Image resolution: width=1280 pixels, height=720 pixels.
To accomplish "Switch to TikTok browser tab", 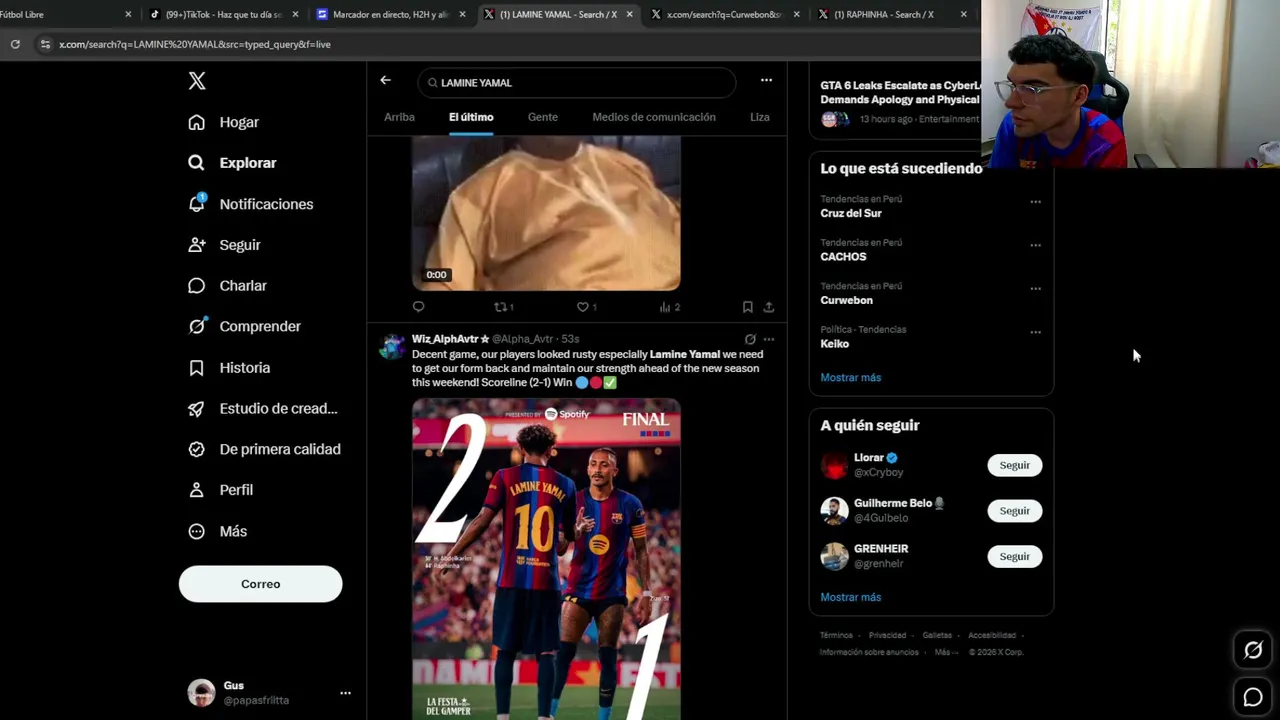I will coord(224,14).
